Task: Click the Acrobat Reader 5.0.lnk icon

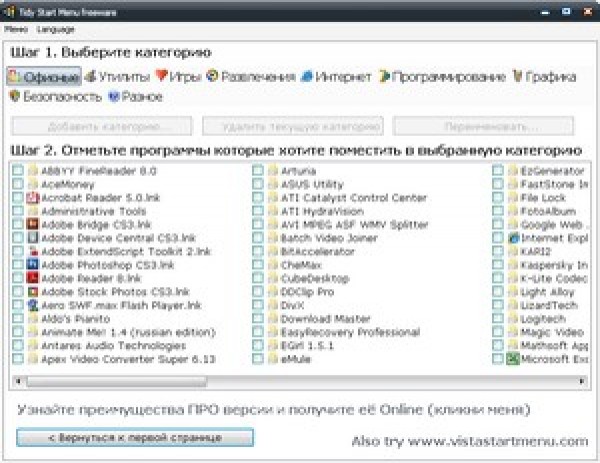Action: tap(33, 198)
